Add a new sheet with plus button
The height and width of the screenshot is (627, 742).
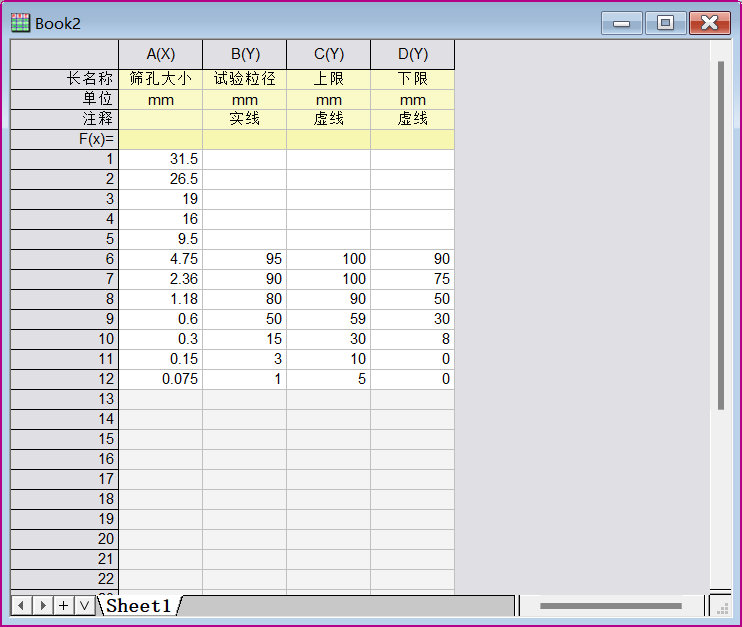tap(64, 605)
